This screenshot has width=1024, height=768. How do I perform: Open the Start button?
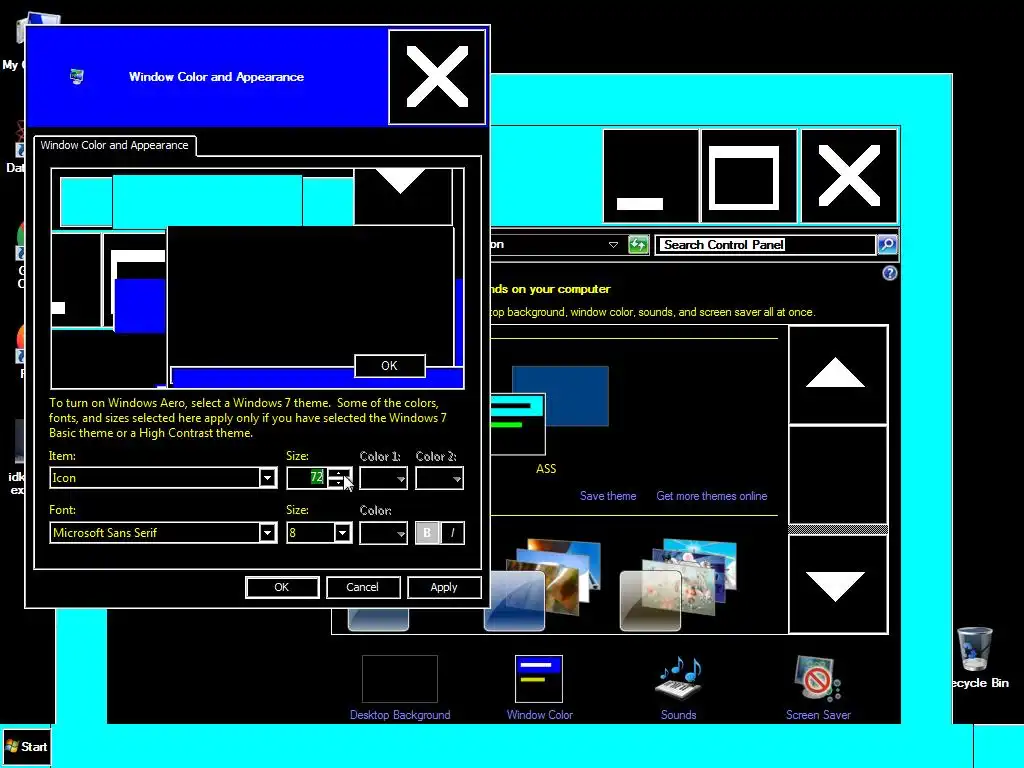click(x=26, y=746)
